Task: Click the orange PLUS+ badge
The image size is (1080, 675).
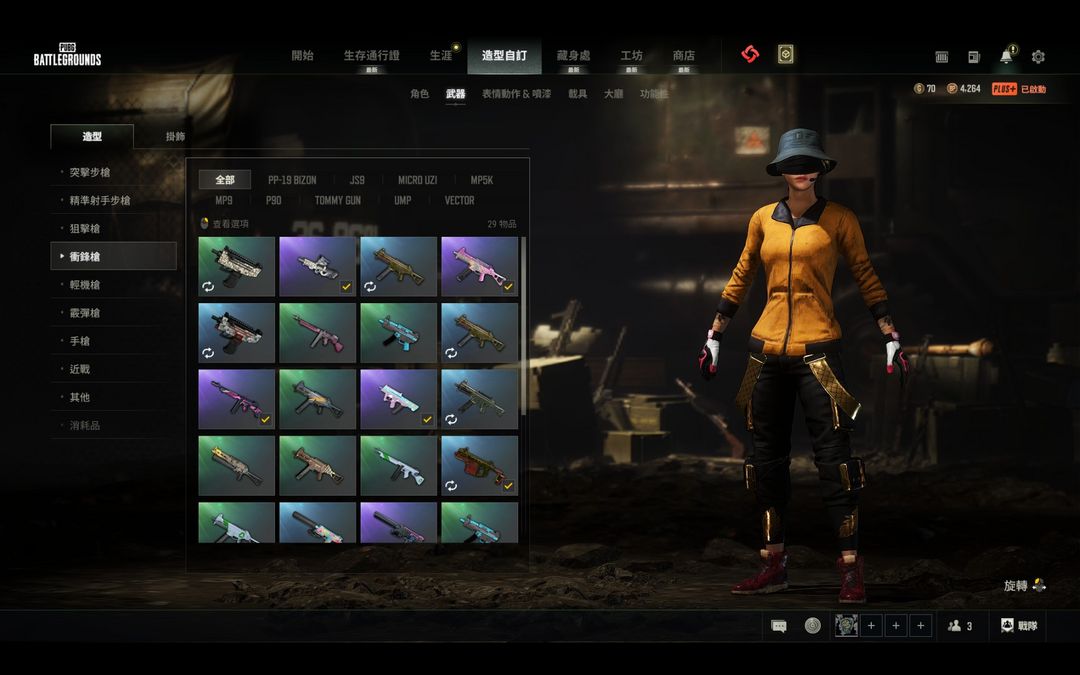Action: click(1004, 89)
